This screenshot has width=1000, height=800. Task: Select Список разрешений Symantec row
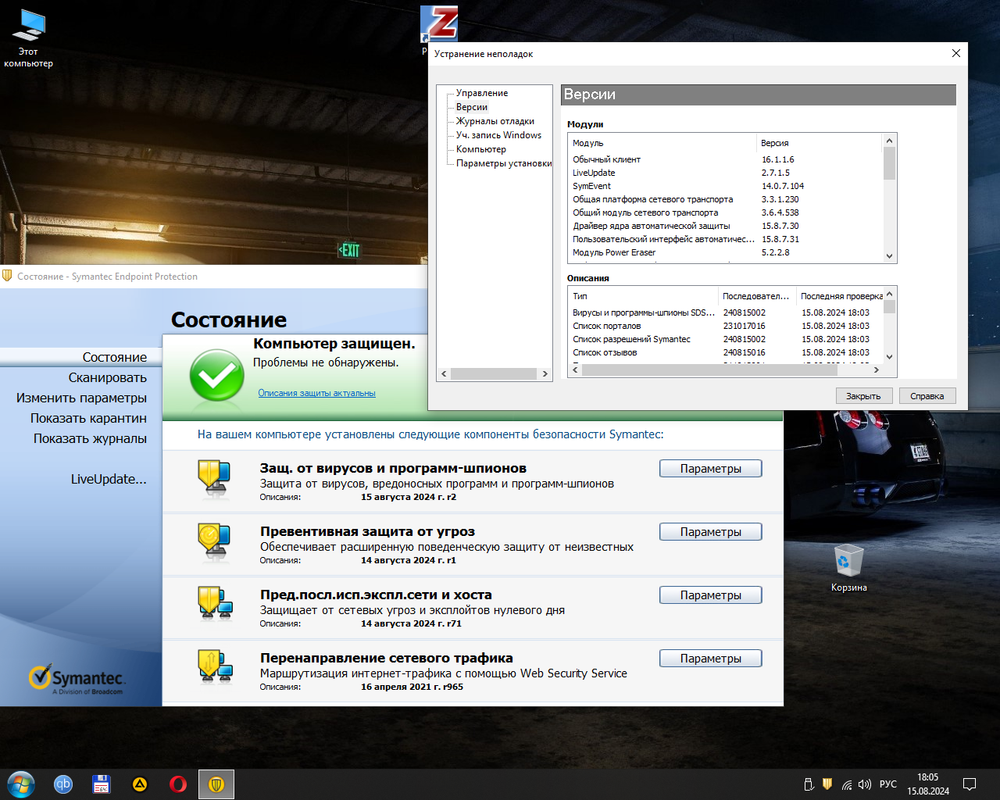(x=726, y=339)
